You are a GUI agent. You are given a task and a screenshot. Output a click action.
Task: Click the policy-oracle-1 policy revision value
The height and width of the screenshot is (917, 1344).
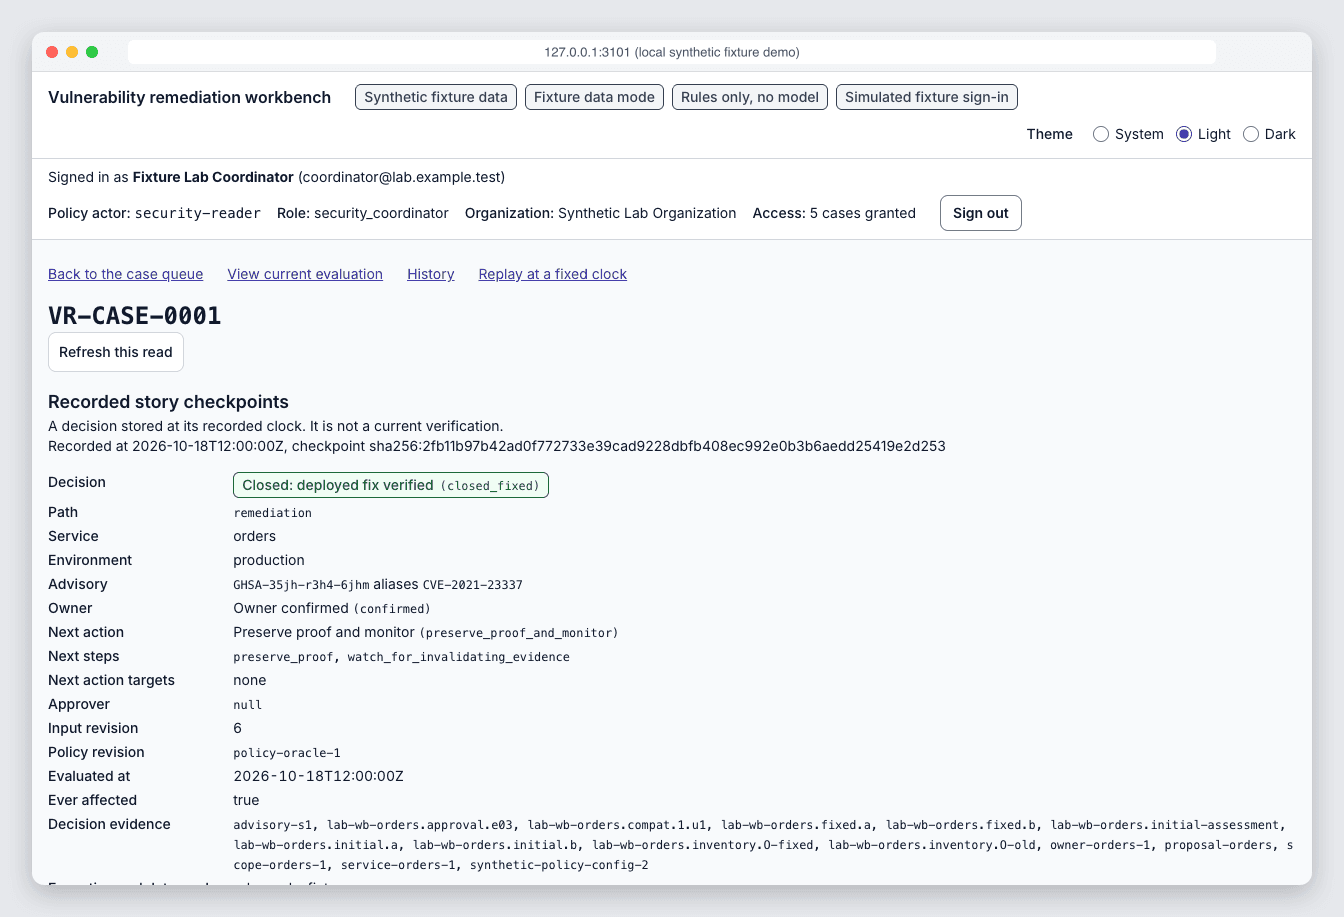(x=287, y=752)
